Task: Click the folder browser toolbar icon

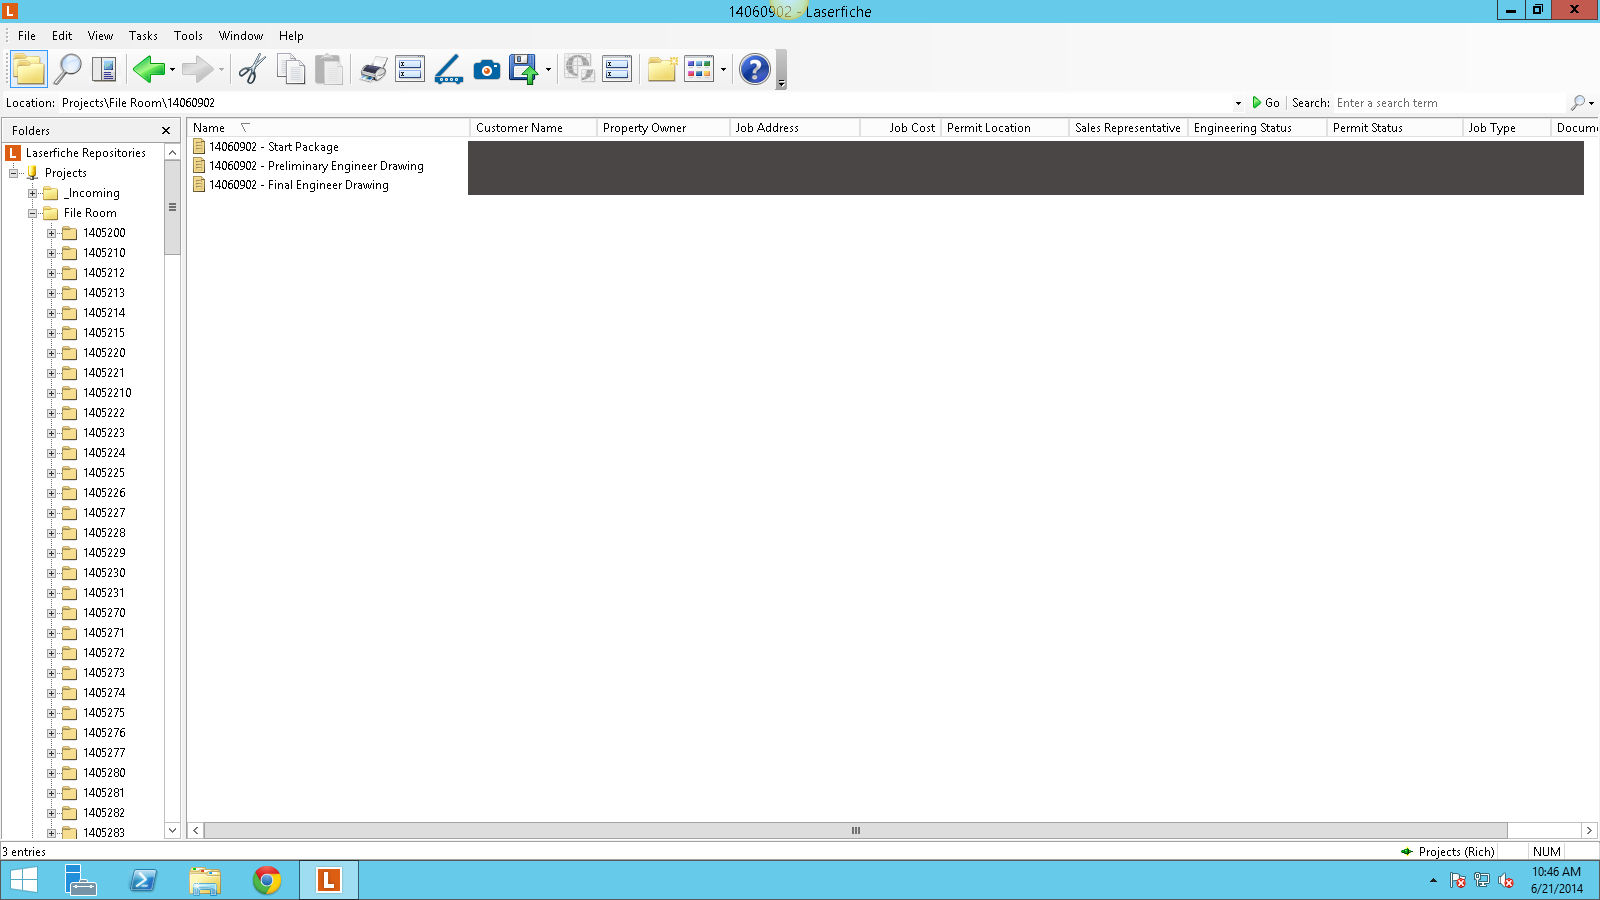Action: [29, 69]
